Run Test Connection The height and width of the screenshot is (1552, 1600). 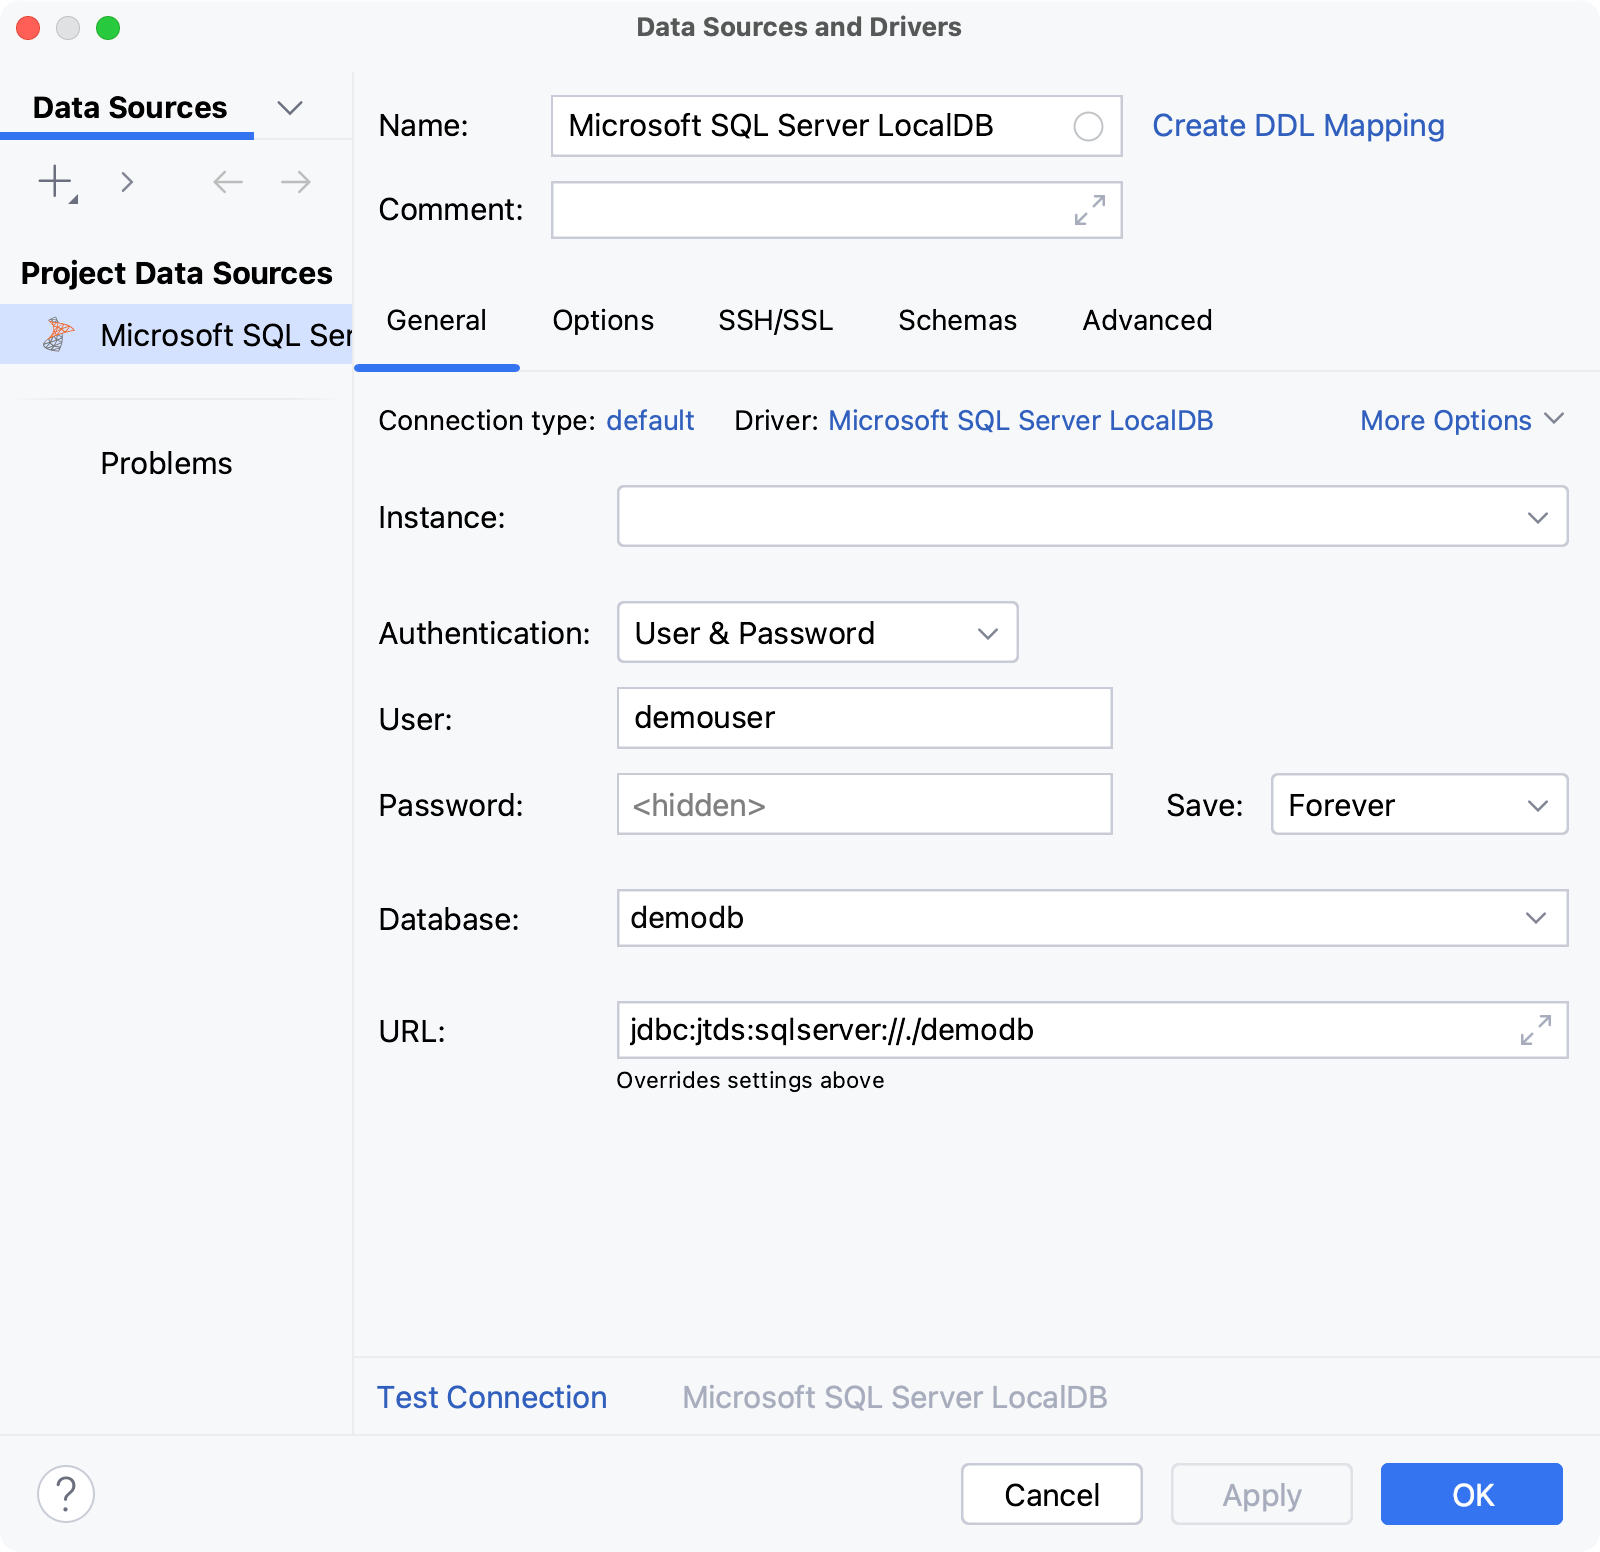tap(491, 1397)
